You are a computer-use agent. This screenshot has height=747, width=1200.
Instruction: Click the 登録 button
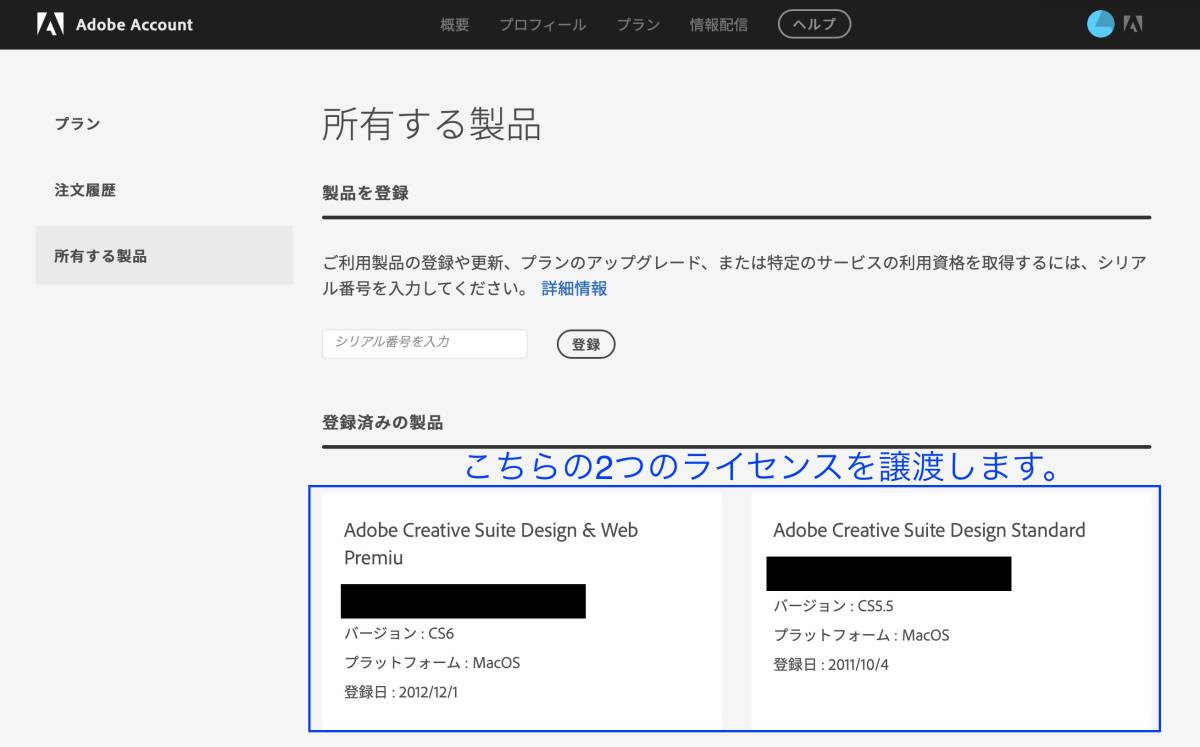(586, 344)
